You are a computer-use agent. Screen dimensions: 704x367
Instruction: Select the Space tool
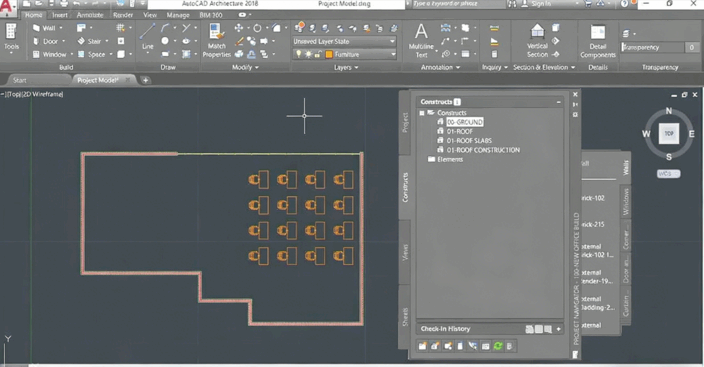point(92,54)
